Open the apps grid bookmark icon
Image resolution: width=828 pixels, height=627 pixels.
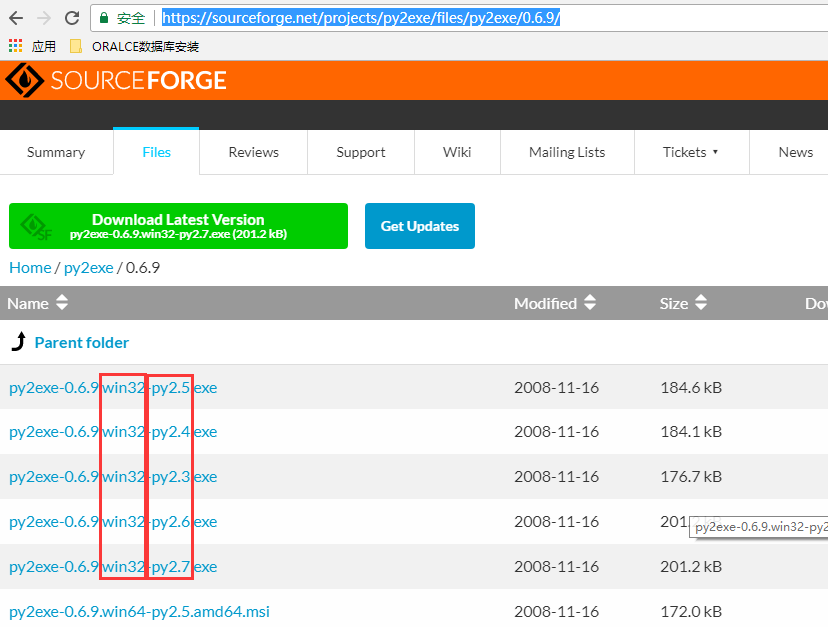[15, 46]
